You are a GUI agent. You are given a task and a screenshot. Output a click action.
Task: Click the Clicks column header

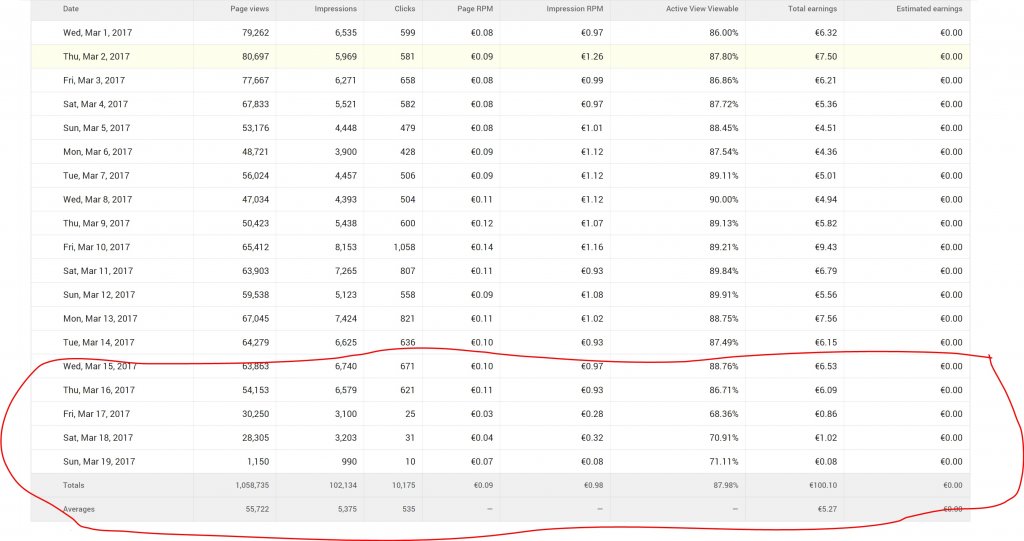[404, 8]
